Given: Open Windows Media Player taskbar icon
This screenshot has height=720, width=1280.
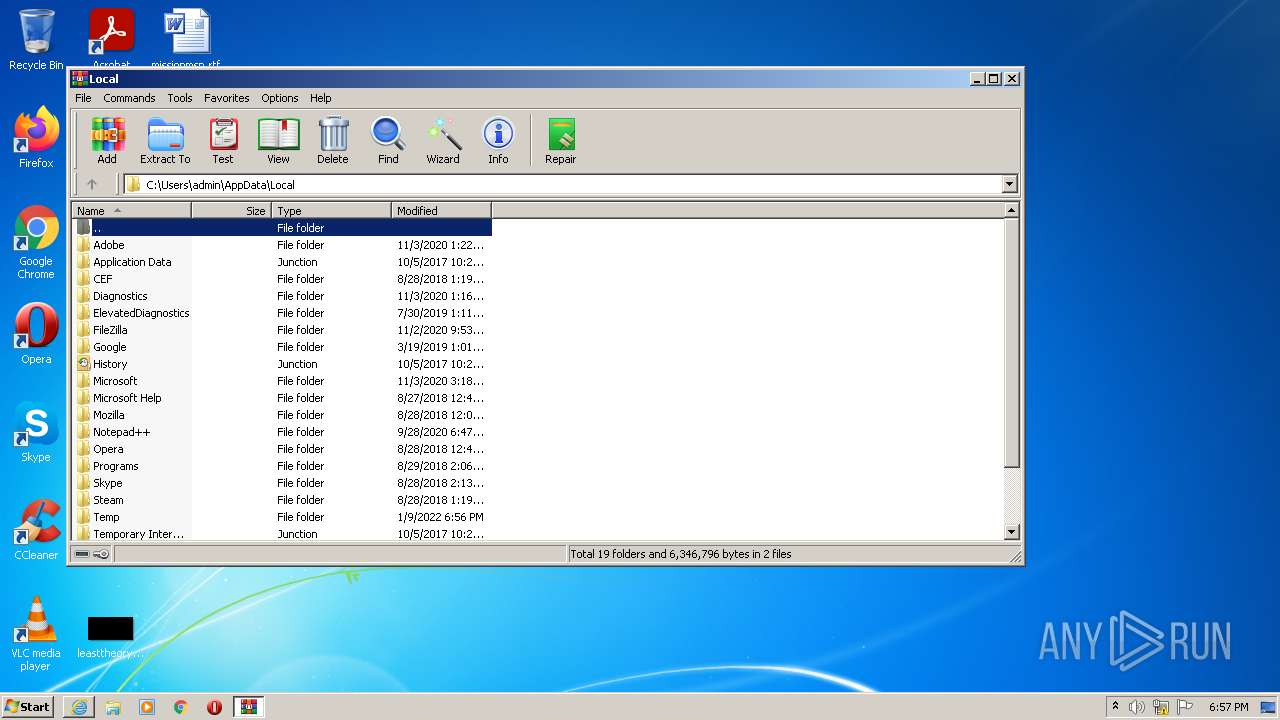Looking at the screenshot, I should tap(147, 707).
